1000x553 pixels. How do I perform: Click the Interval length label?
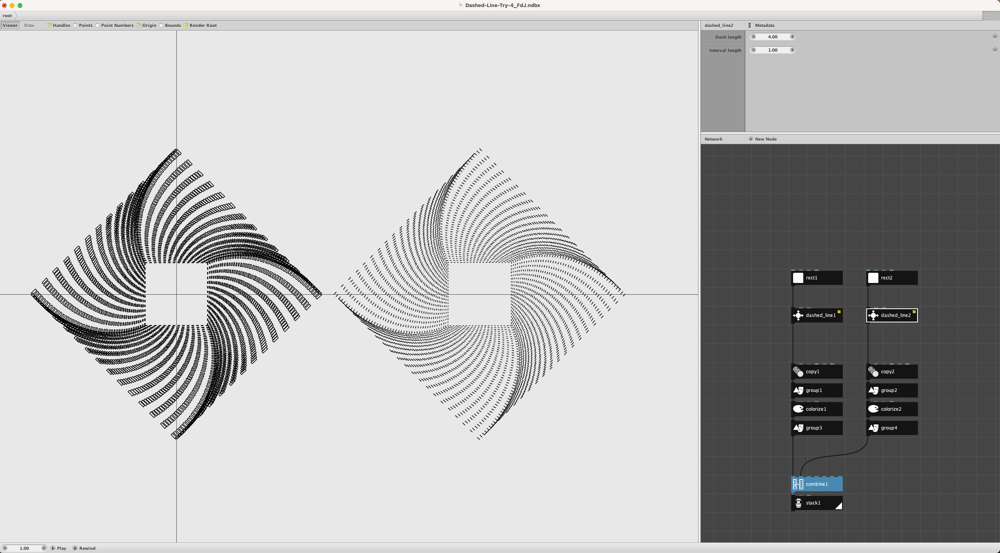[725, 50]
